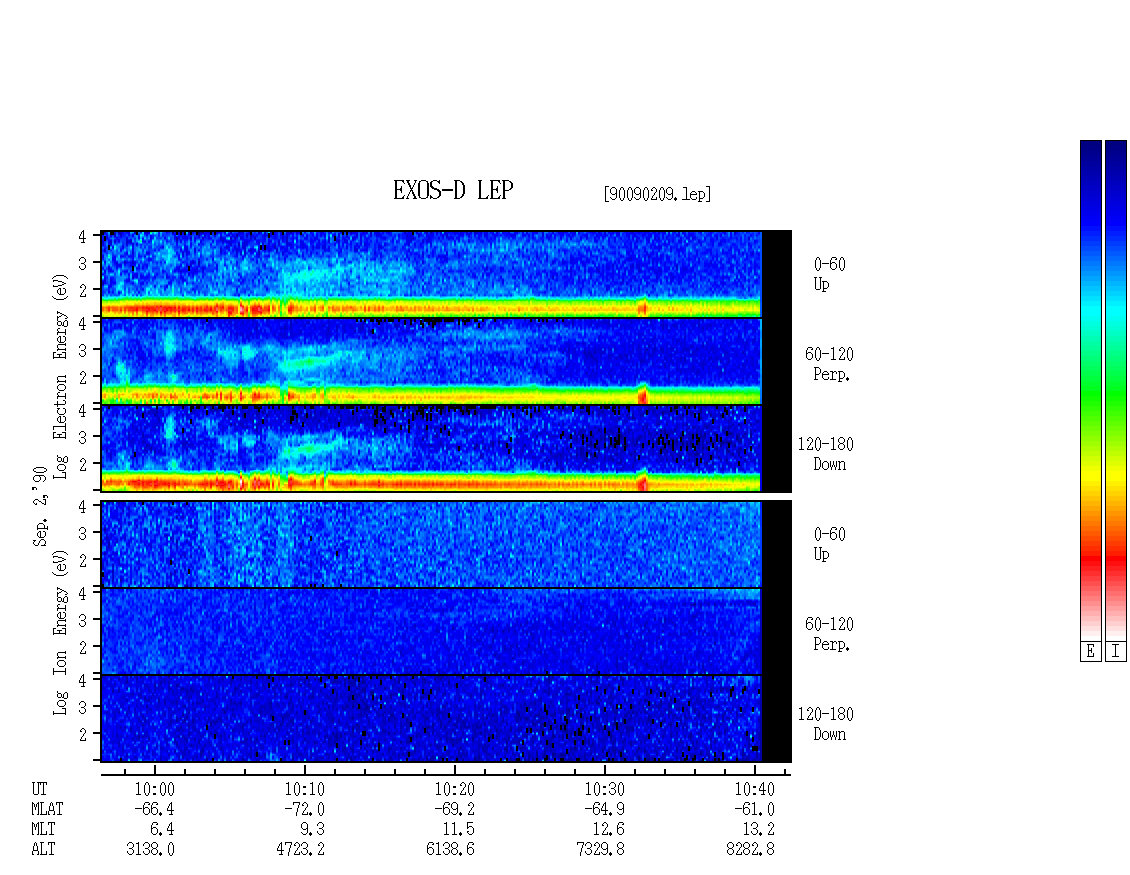Click the MLAT value -61.0
Image resolution: width=1130 pixels, height=875 pixels.
click(x=754, y=809)
